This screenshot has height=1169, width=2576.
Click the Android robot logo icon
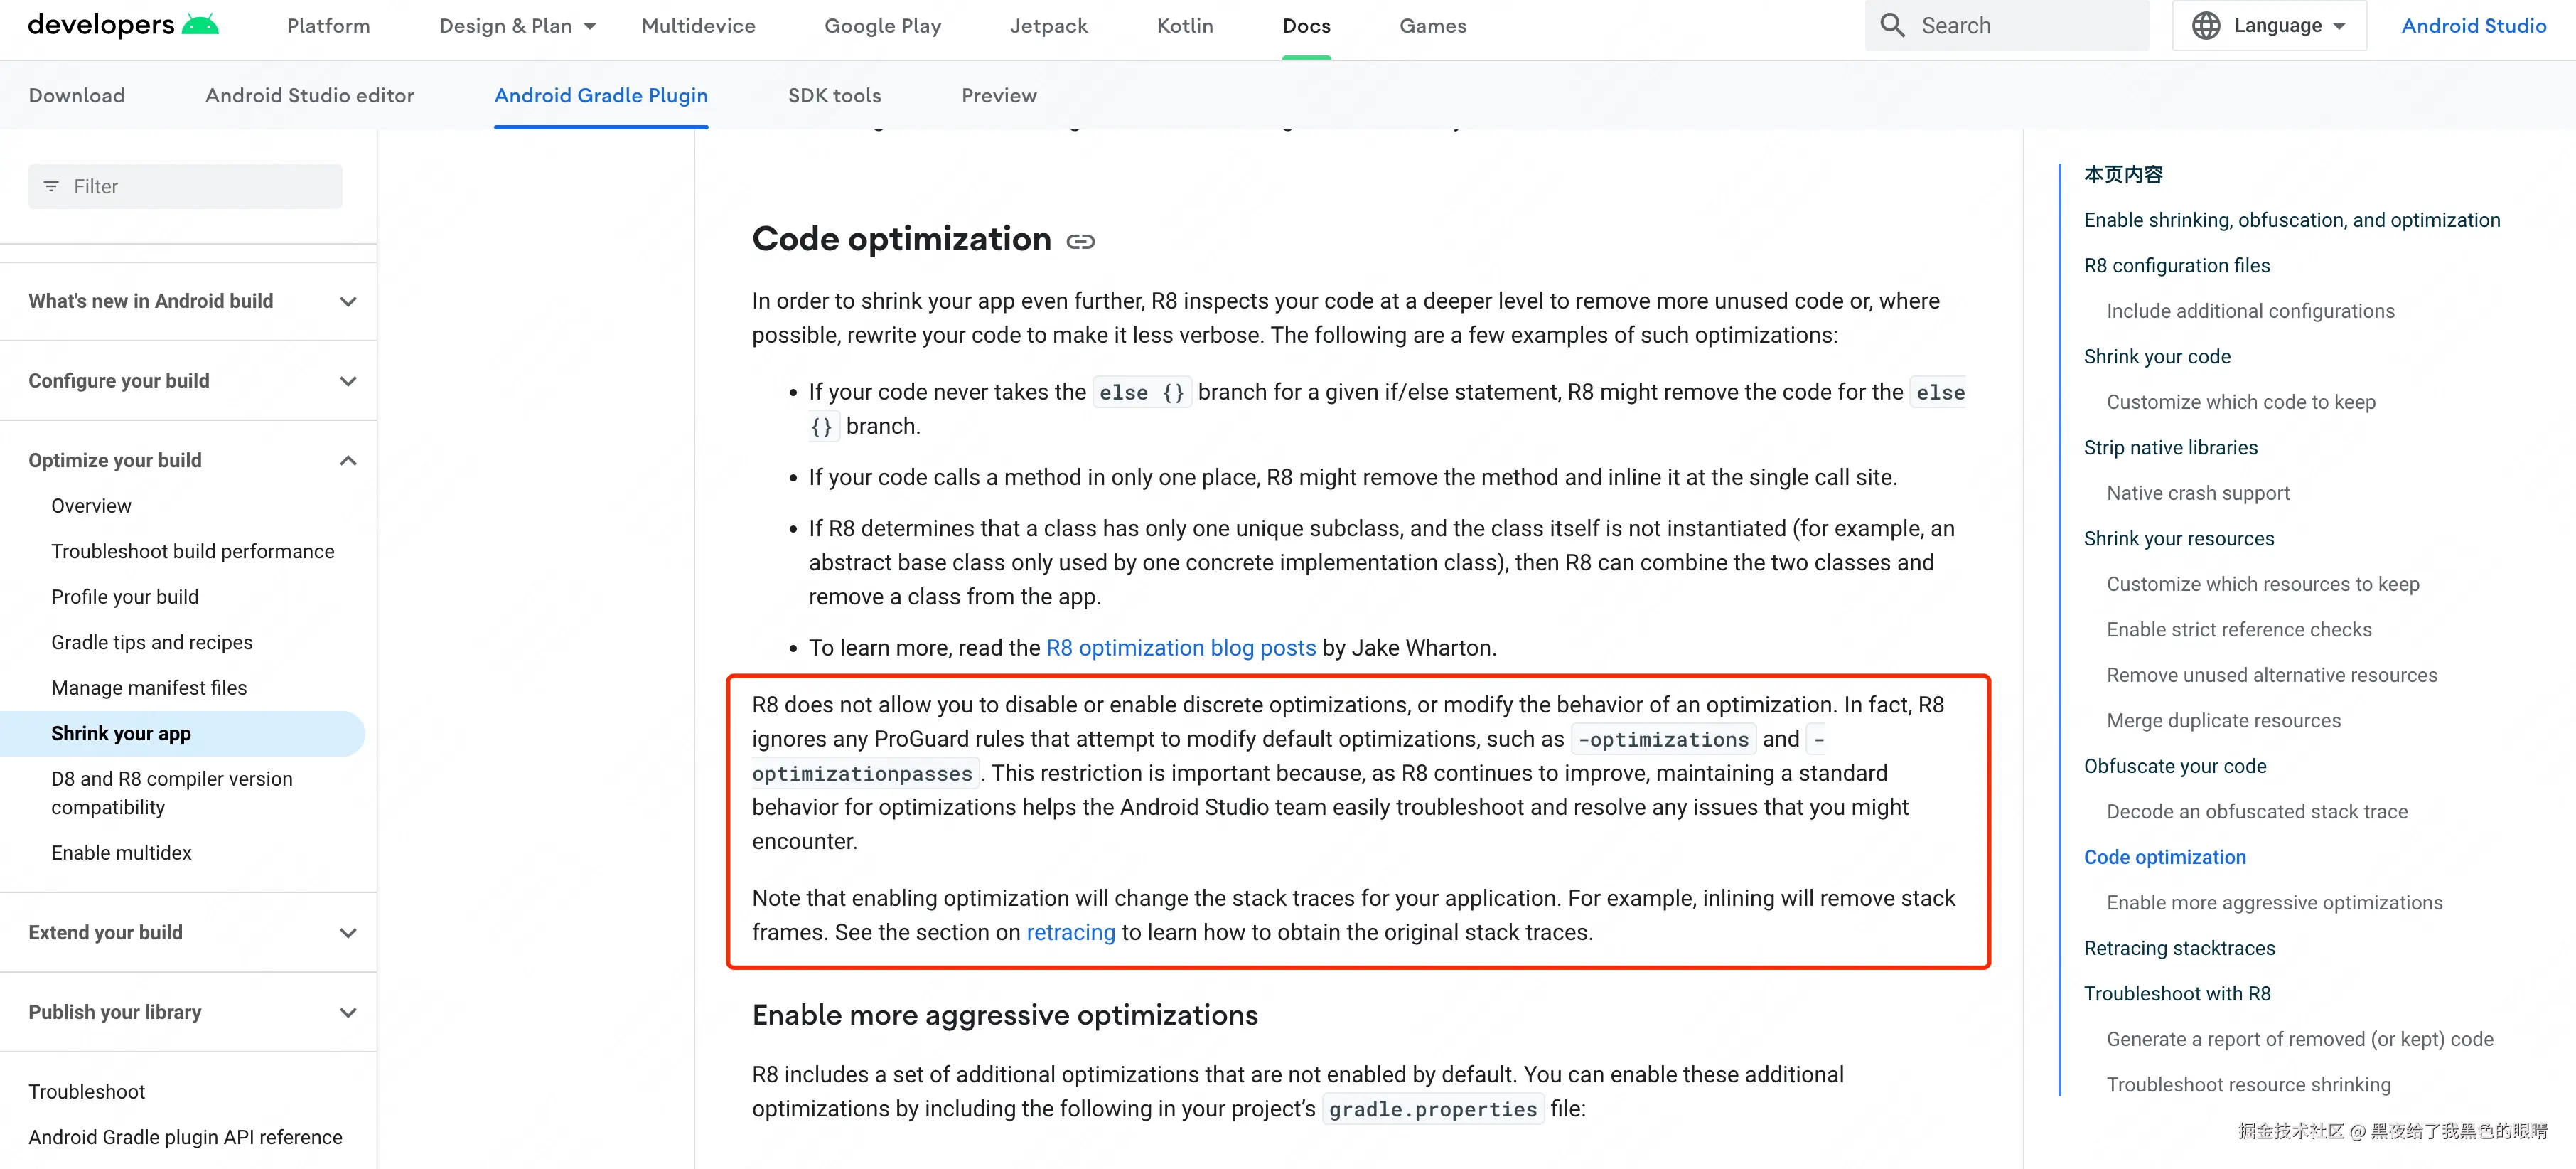point(200,25)
